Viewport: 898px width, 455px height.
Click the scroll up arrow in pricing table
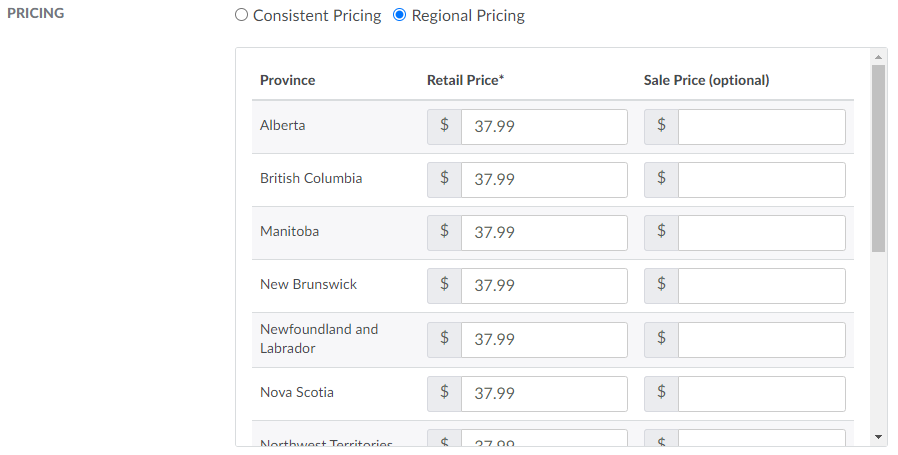pyautogui.click(x=878, y=56)
